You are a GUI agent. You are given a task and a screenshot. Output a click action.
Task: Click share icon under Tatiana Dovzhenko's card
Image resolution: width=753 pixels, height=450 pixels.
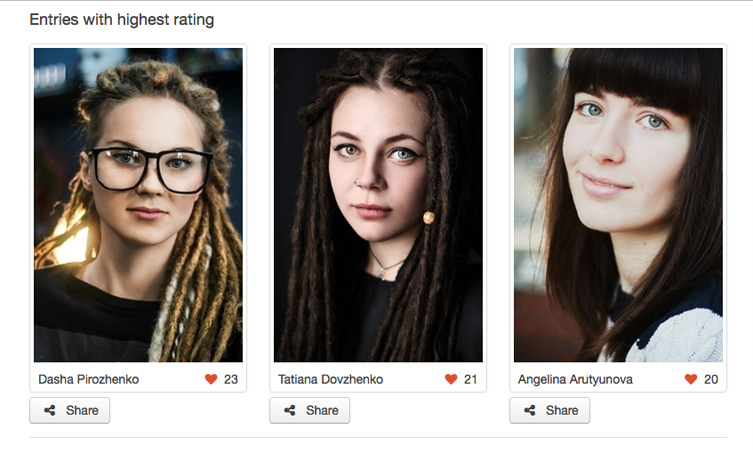(x=290, y=410)
